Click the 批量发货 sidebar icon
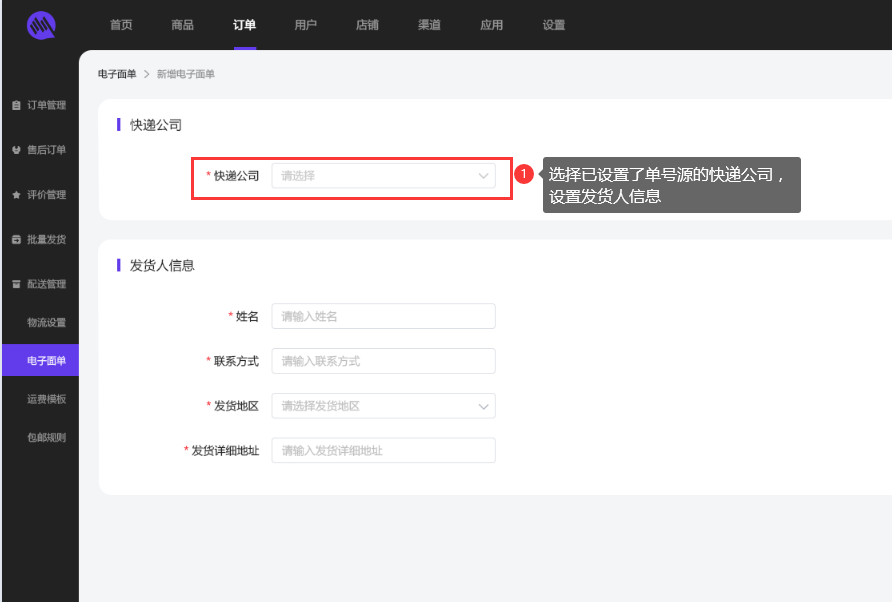 coord(16,240)
